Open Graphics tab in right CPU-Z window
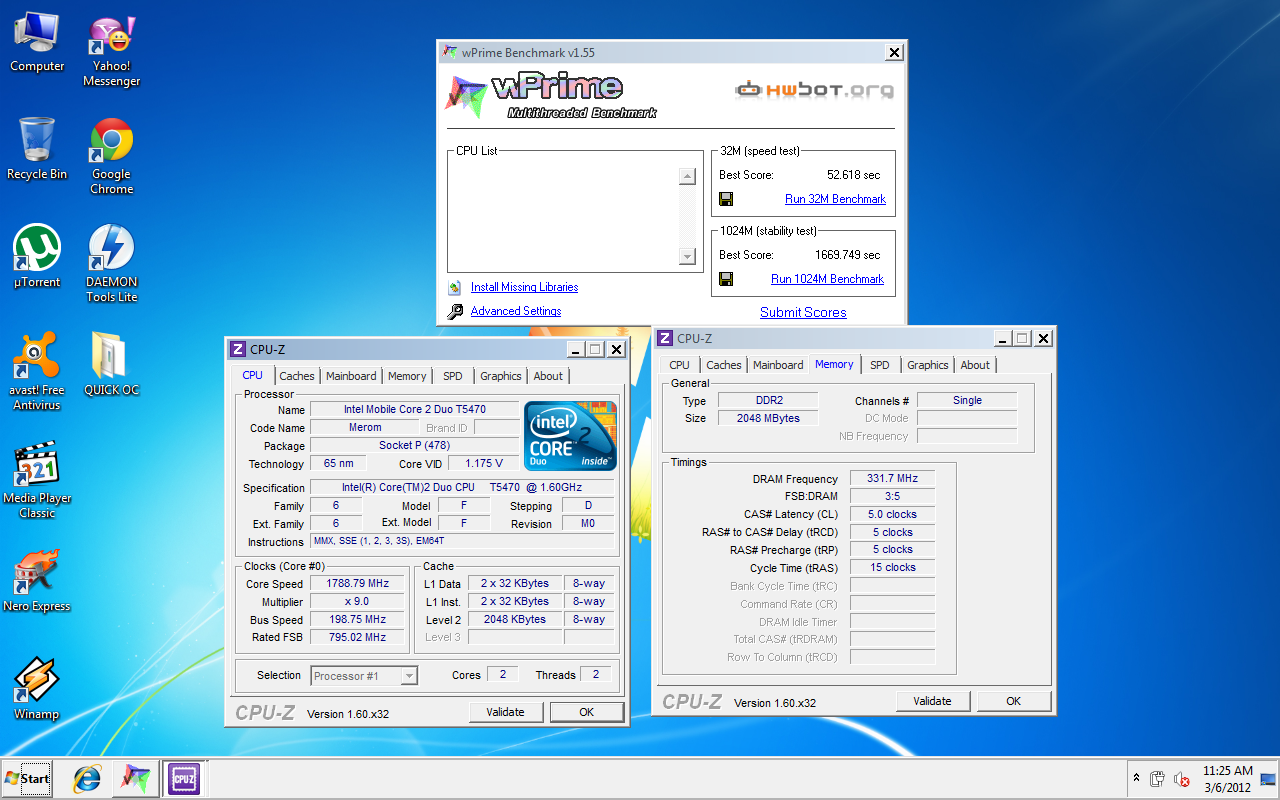 coord(928,365)
